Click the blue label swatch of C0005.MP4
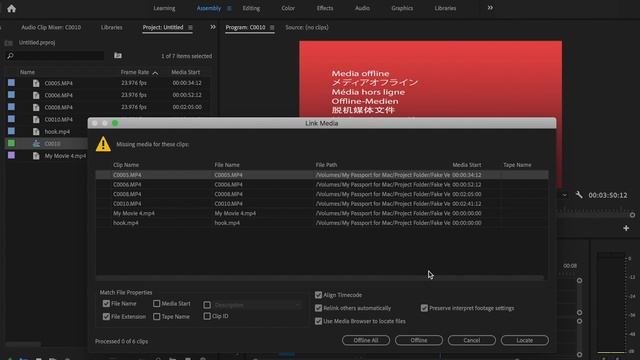640x360 pixels. pyautogui.click(x=11, y=82)
